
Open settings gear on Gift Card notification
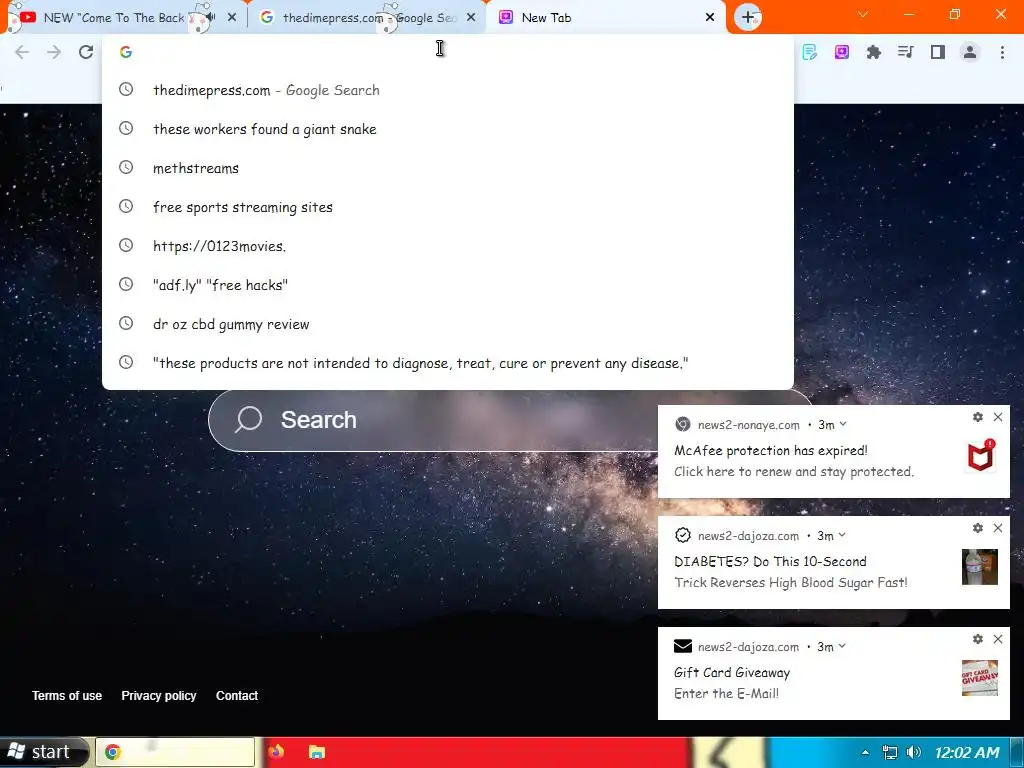pos(978,639)
